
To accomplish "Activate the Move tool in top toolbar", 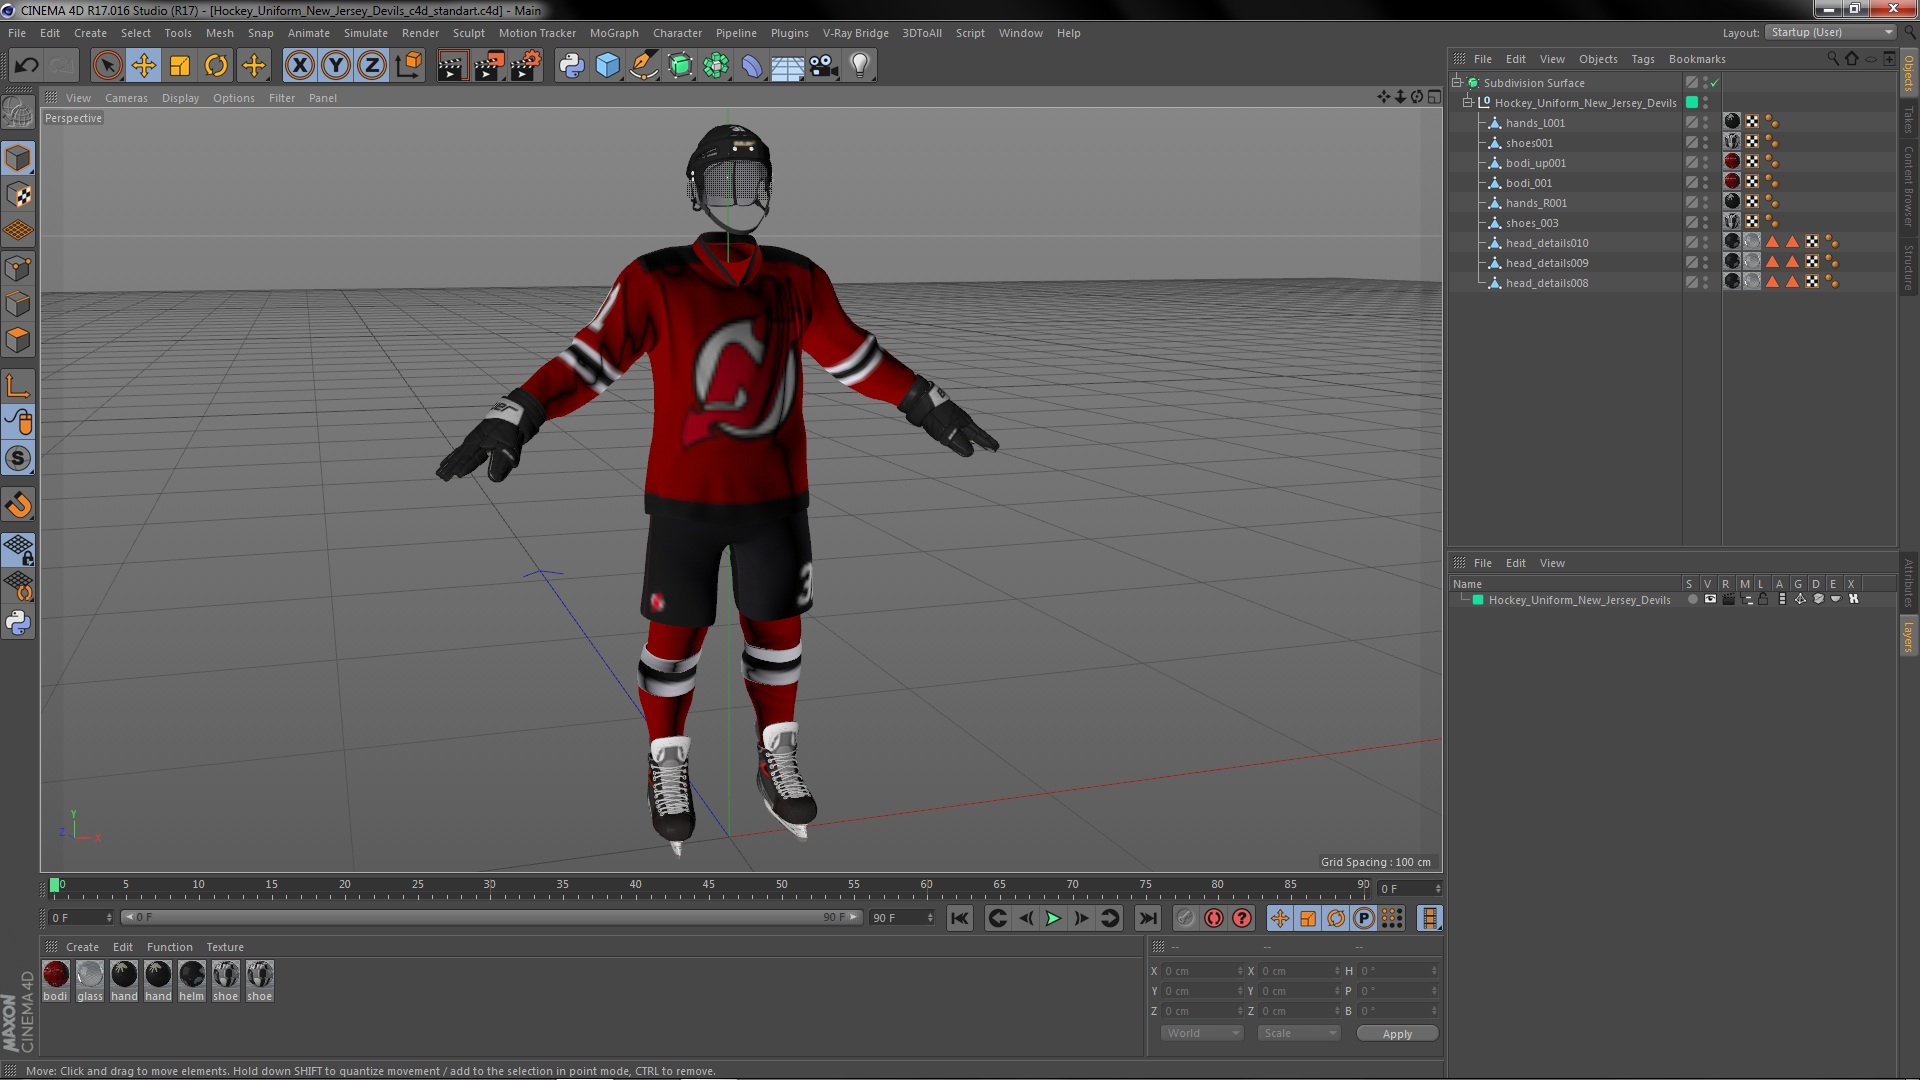I will click(144, 66).
